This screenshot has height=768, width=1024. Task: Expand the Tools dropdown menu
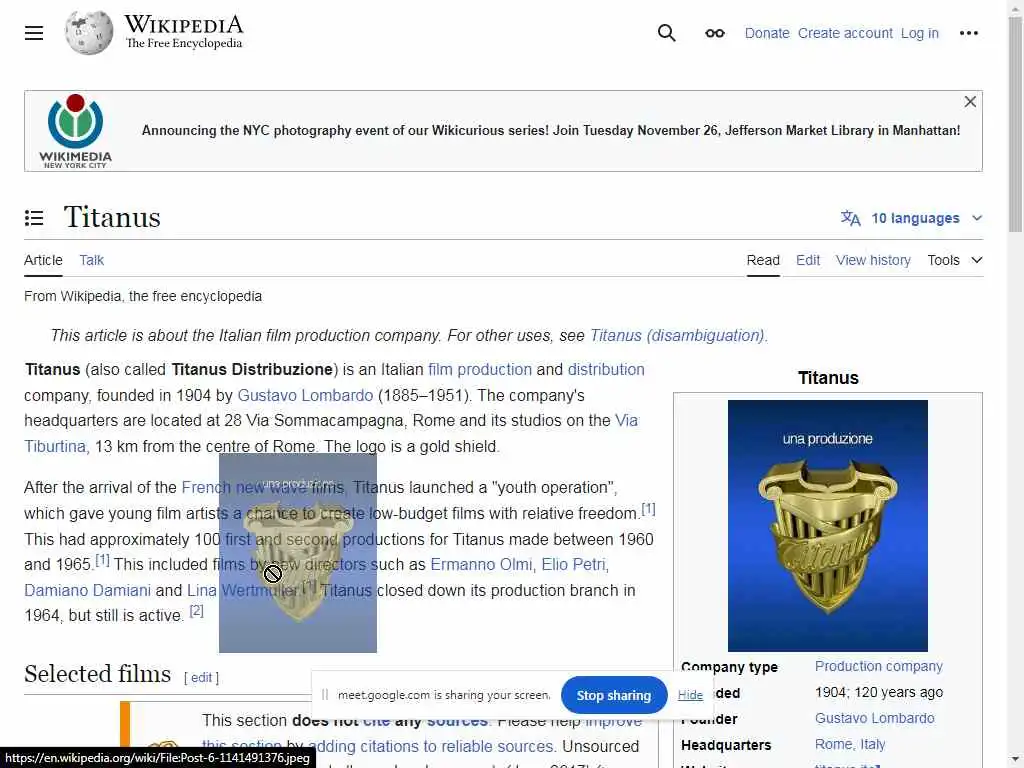click(x=954, y=260)
